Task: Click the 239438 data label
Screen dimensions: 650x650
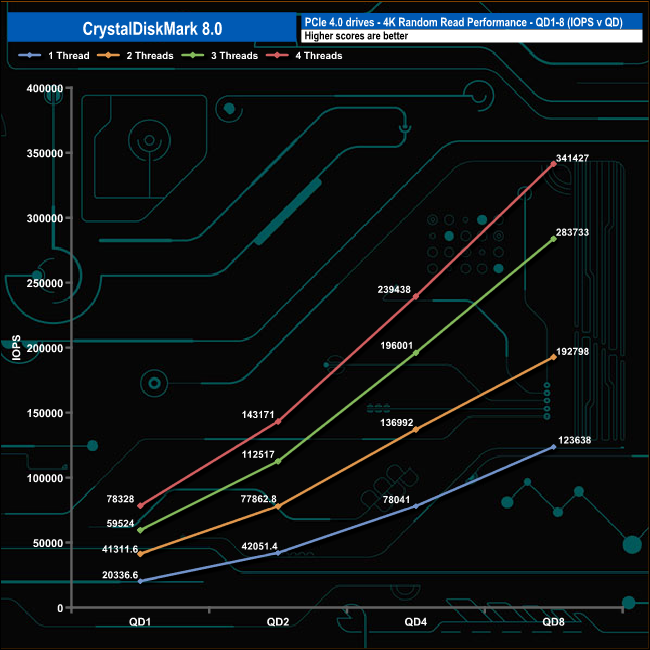Action: click(394, 290)
